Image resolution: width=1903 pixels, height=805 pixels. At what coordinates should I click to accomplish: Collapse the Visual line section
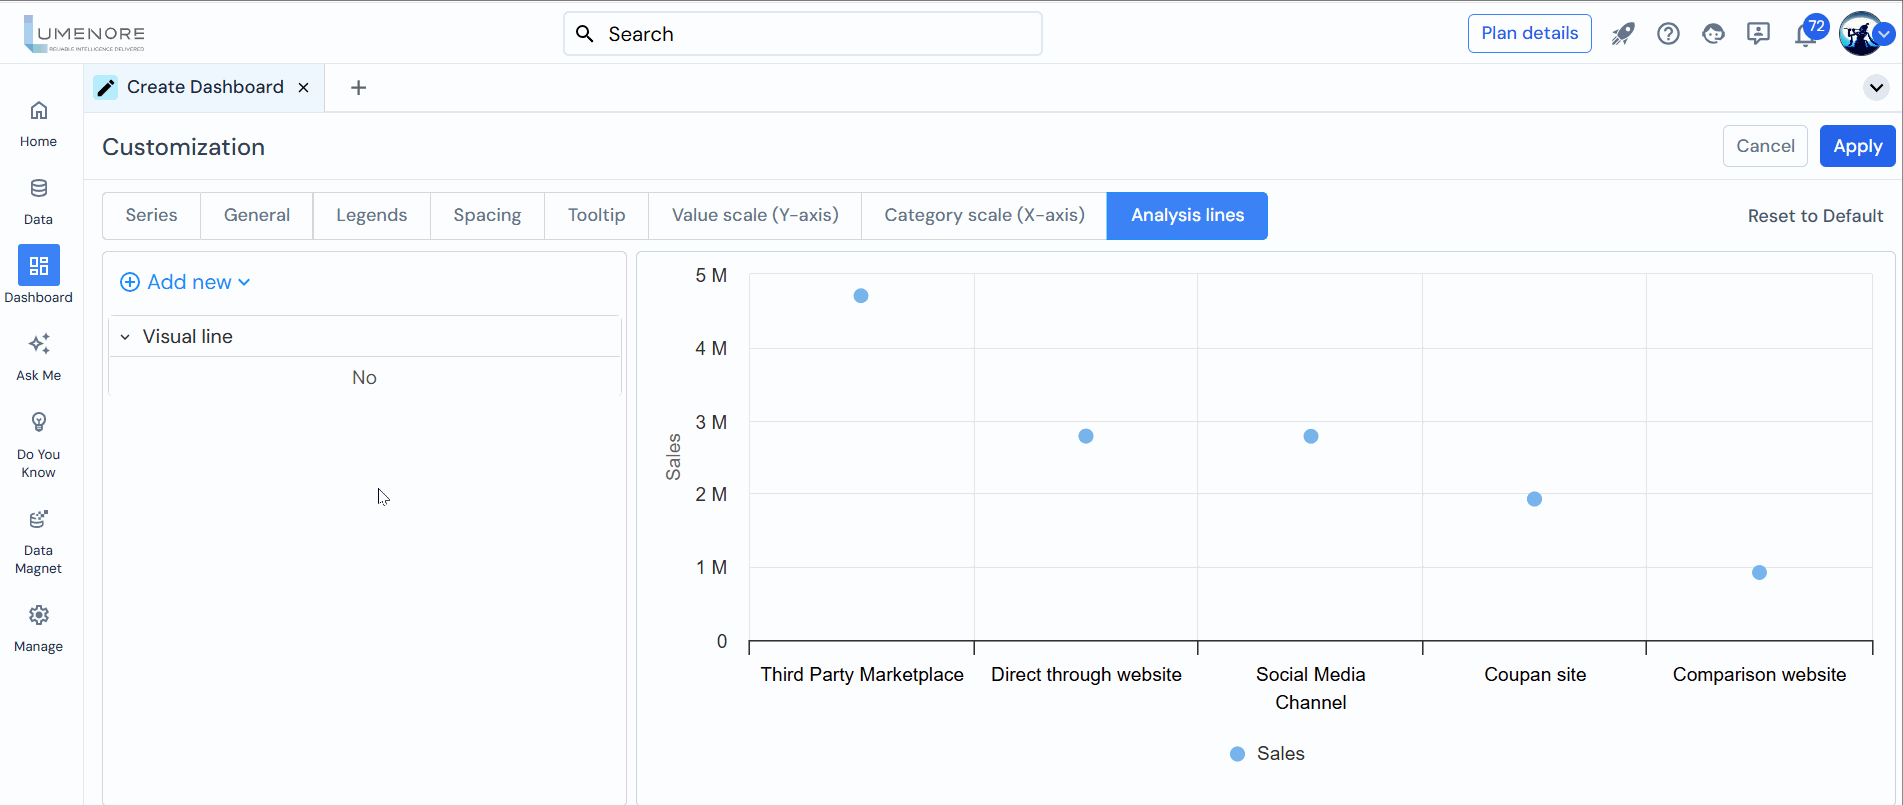[125, 337]
